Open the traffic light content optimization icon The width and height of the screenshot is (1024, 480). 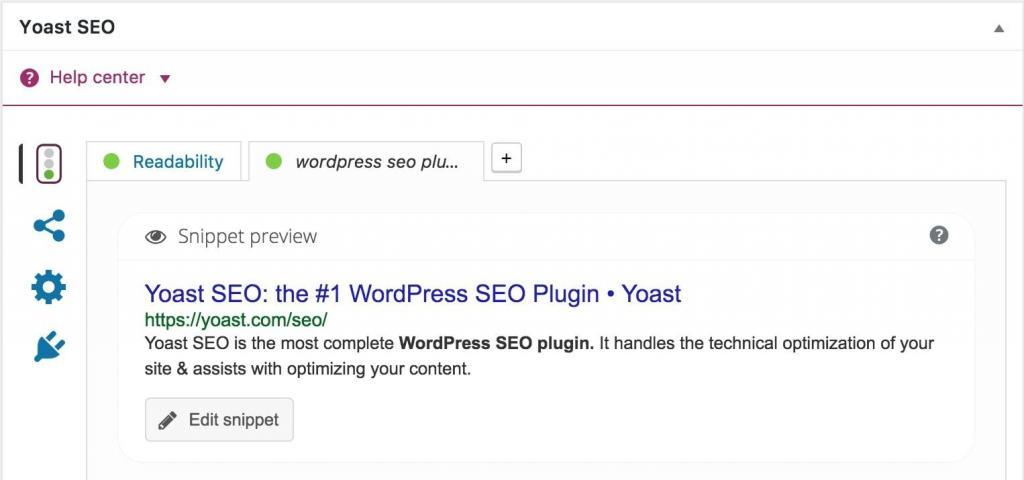coord(49,164)
